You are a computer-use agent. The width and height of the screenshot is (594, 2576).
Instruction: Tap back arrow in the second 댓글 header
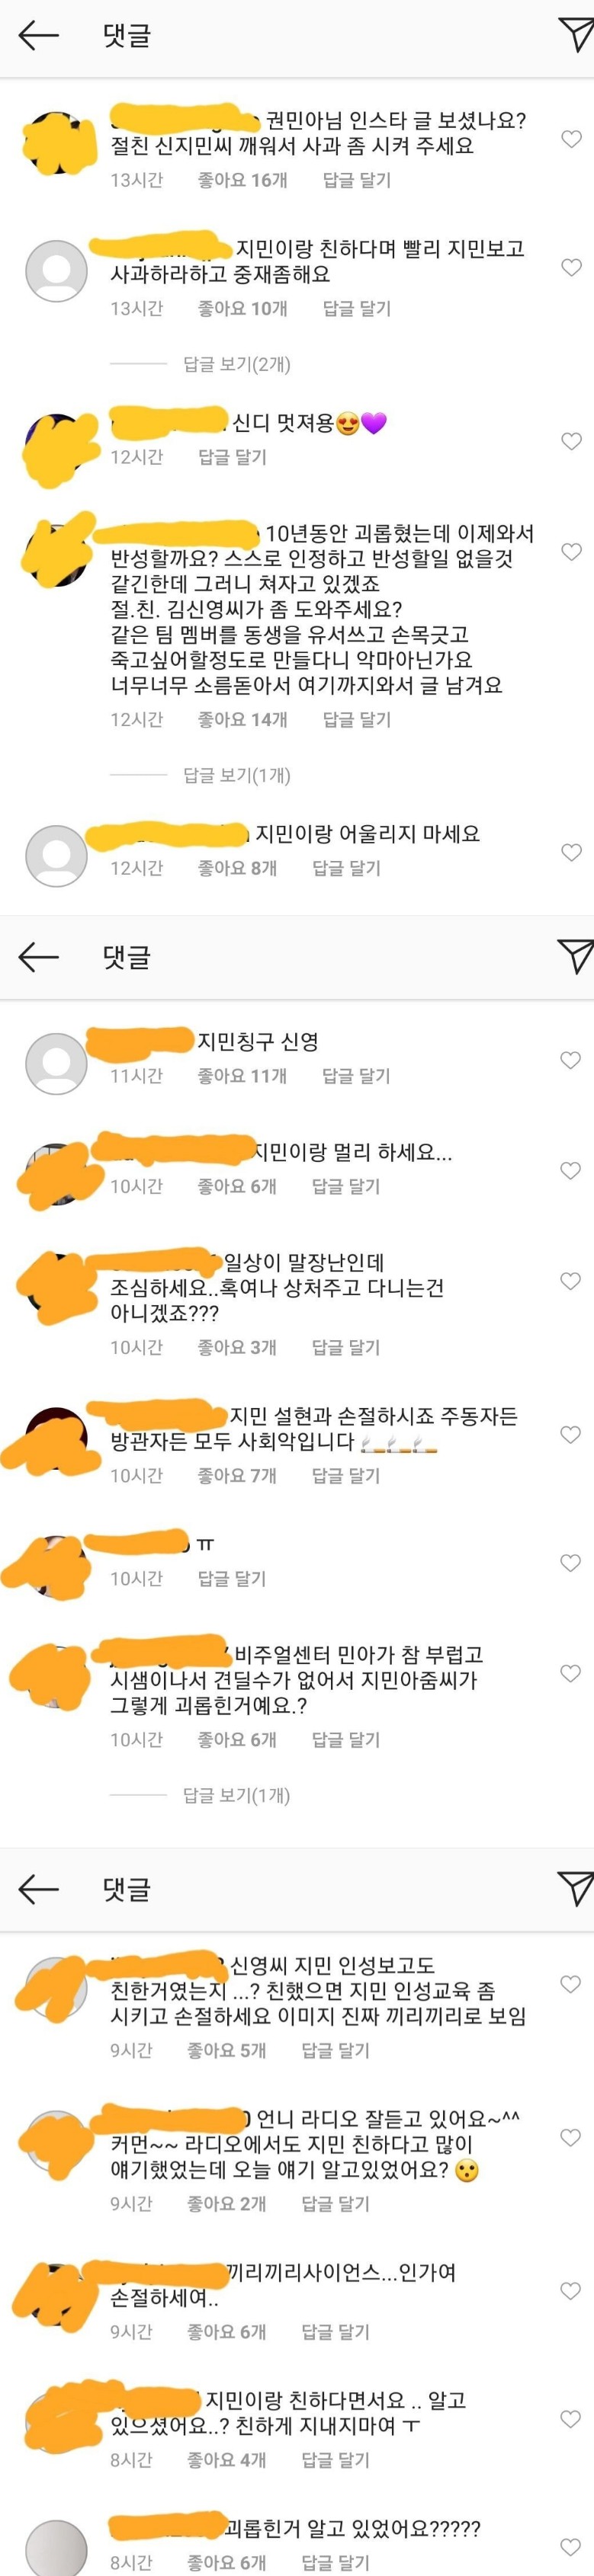click(39, 957)
